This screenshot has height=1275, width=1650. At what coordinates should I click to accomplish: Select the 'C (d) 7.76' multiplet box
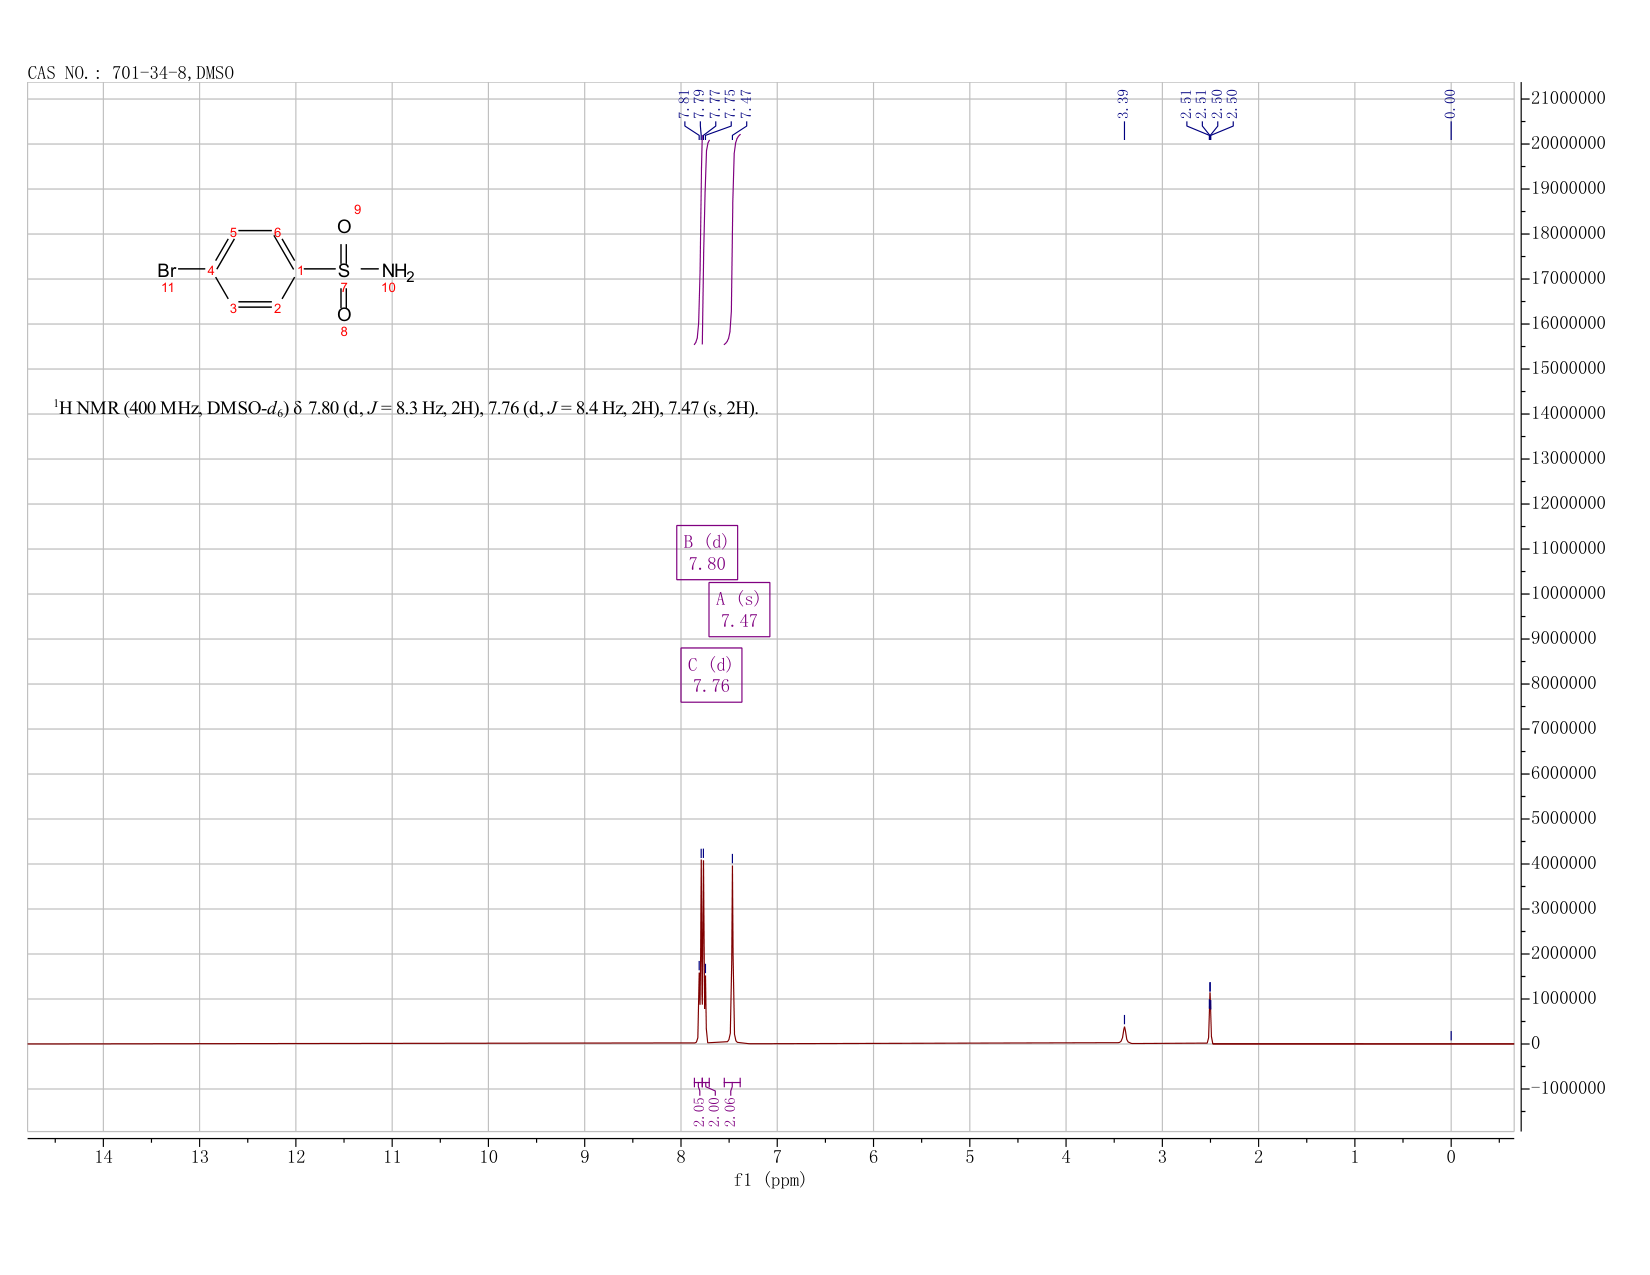pos(711,675)
